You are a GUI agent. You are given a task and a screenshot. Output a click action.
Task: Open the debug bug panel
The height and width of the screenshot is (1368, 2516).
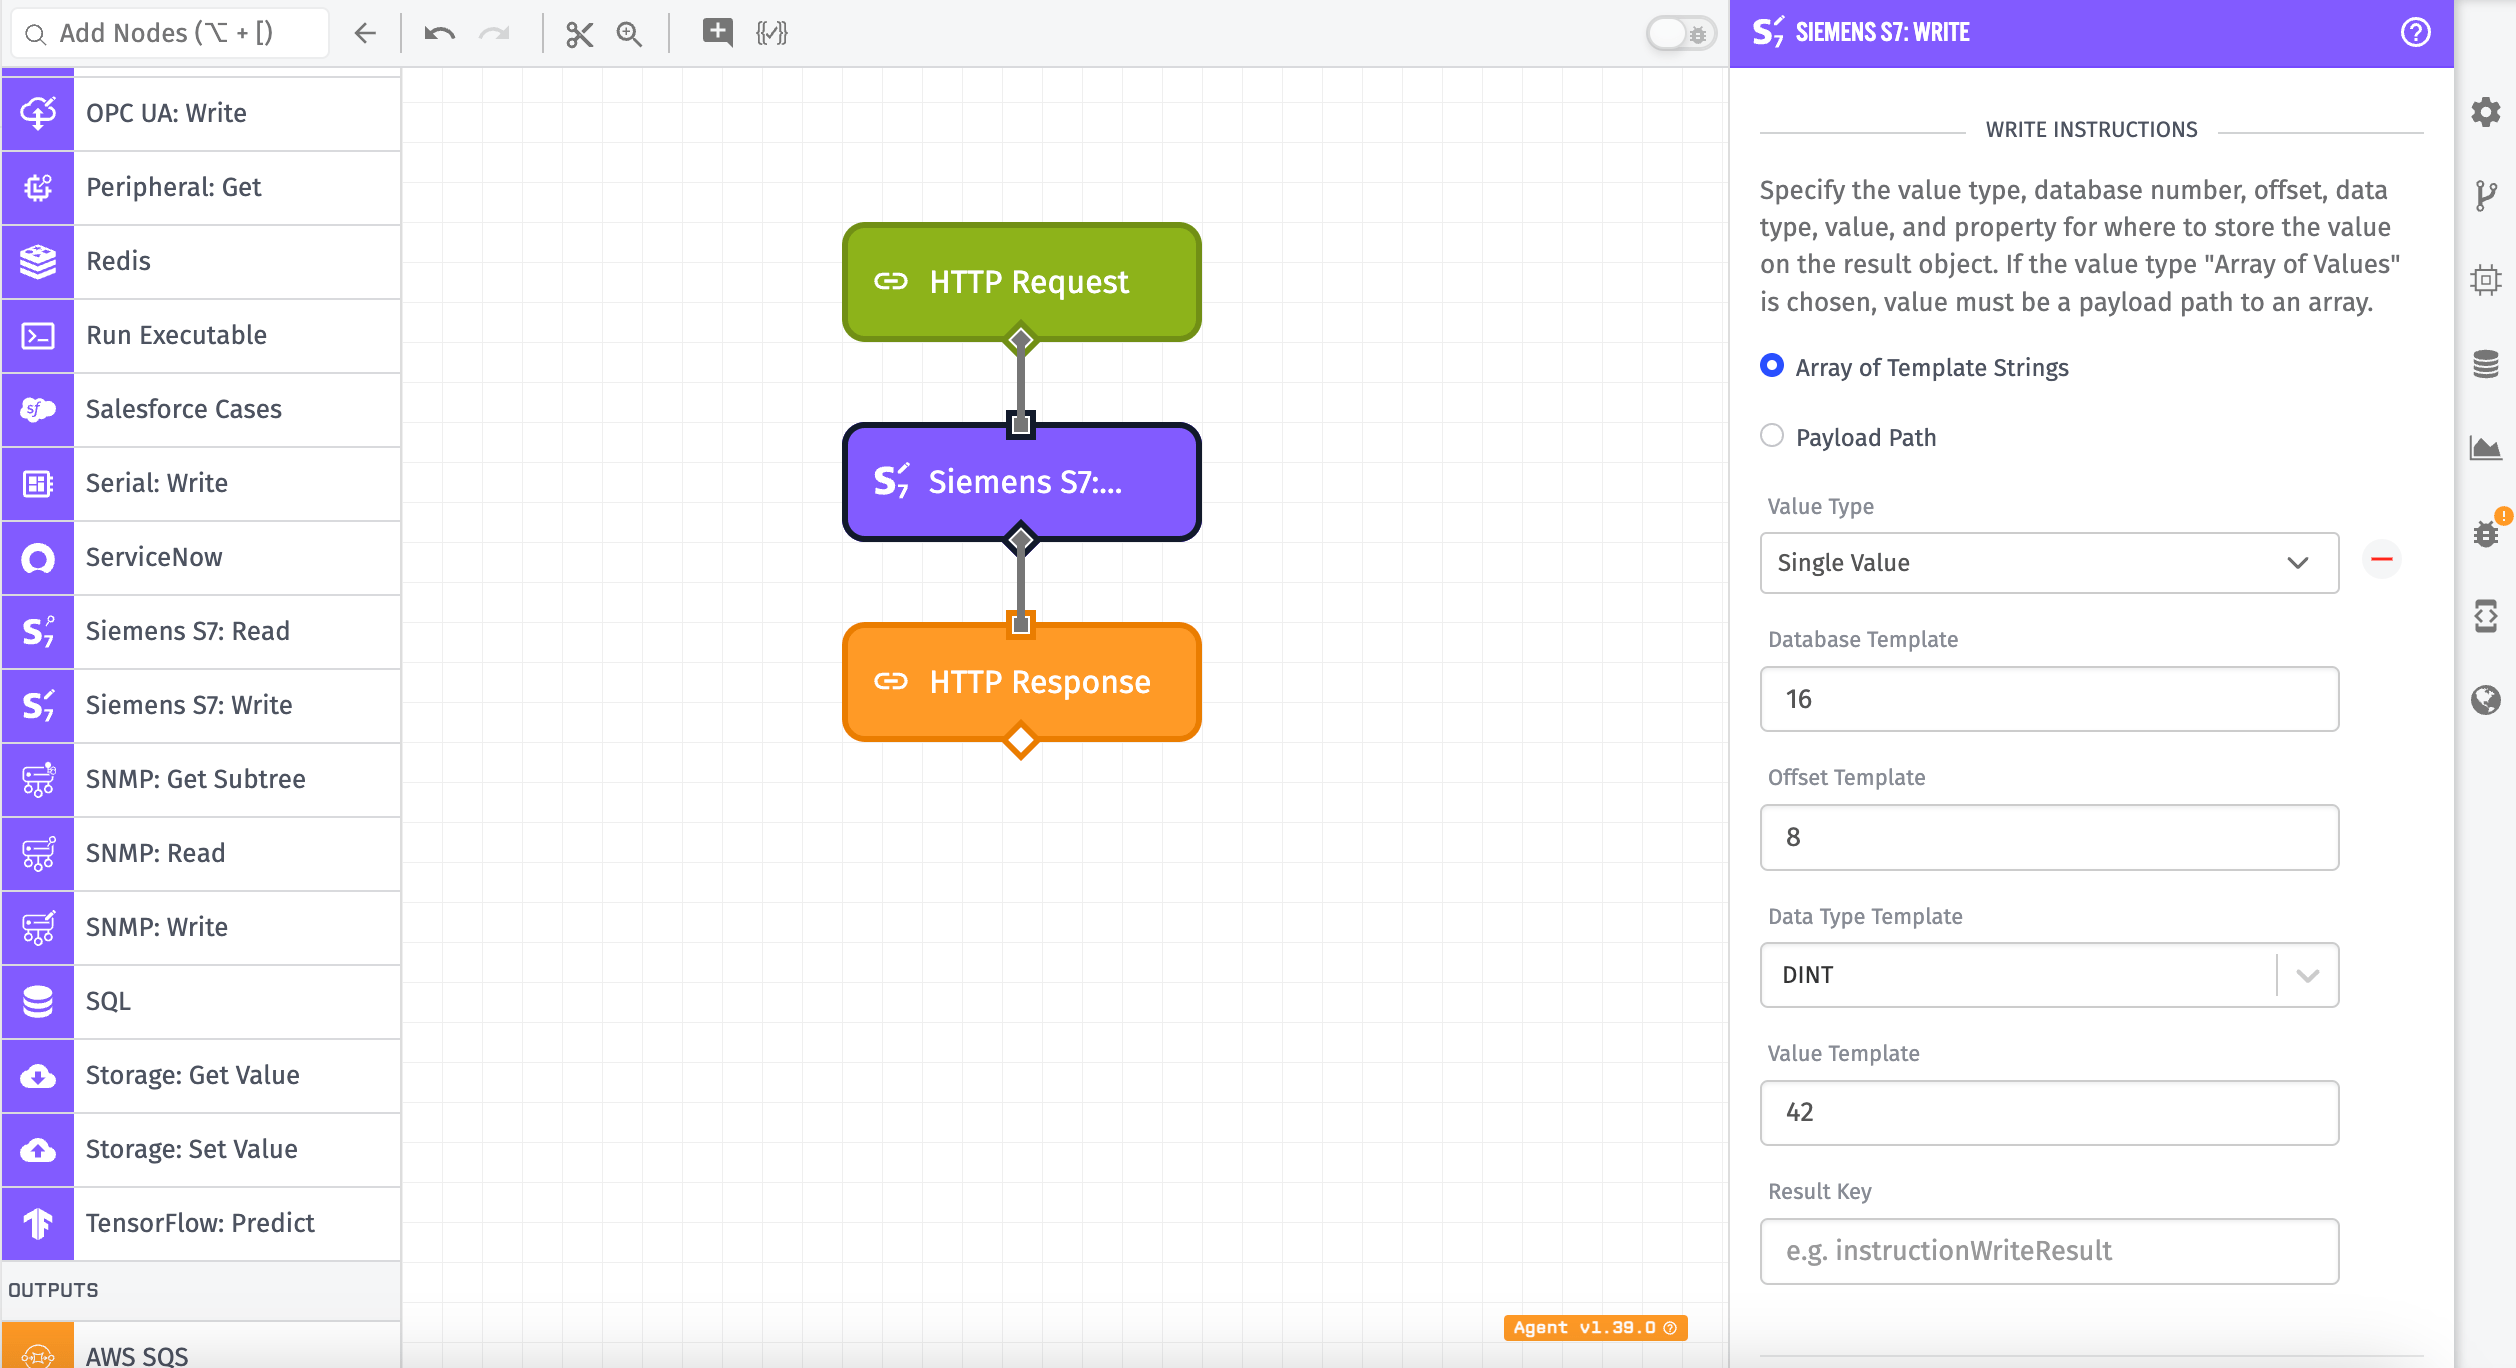tap(2486, 532)
